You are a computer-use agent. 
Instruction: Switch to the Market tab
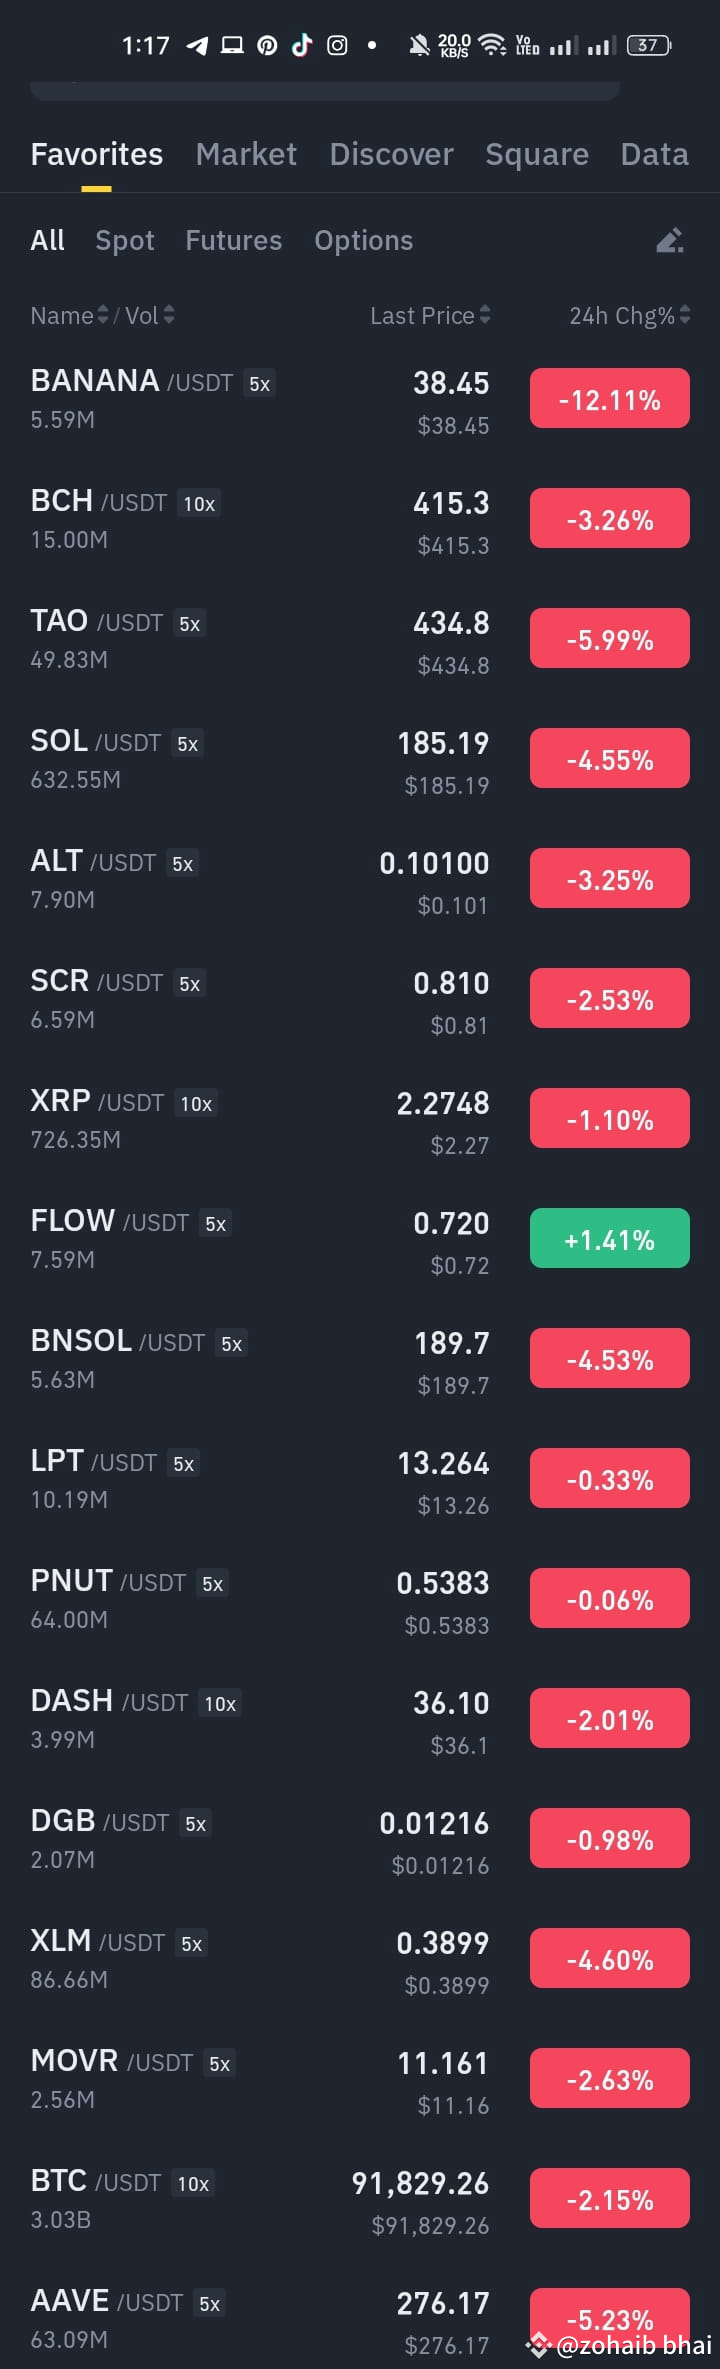246,154
